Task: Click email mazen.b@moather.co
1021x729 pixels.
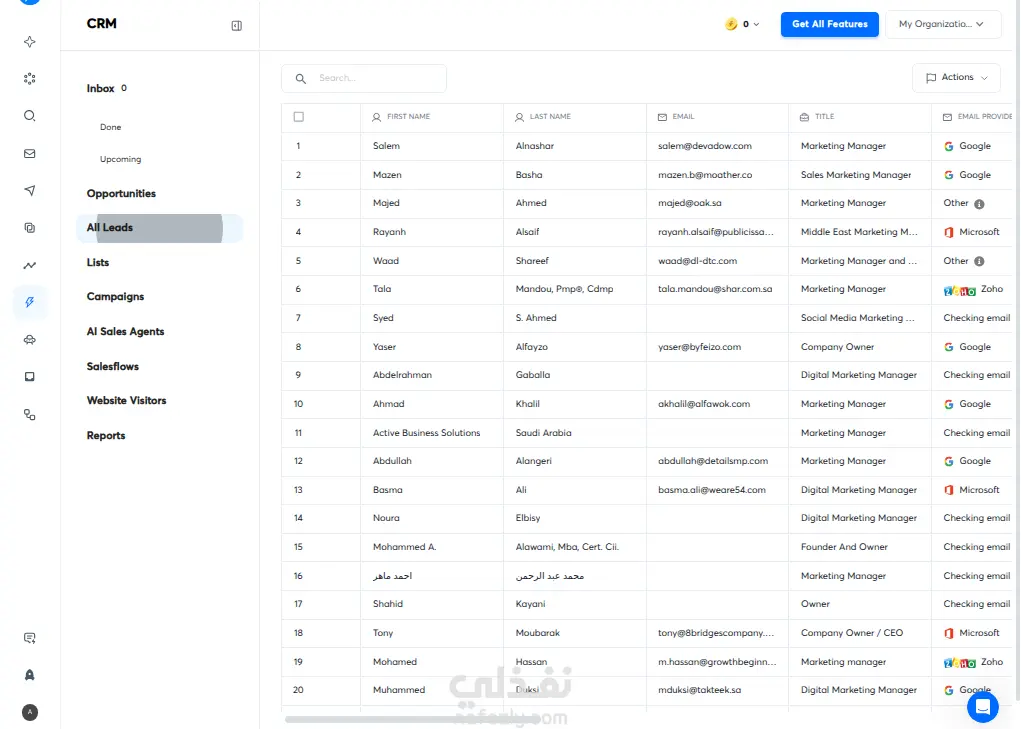Action: [x=705, y=175]
